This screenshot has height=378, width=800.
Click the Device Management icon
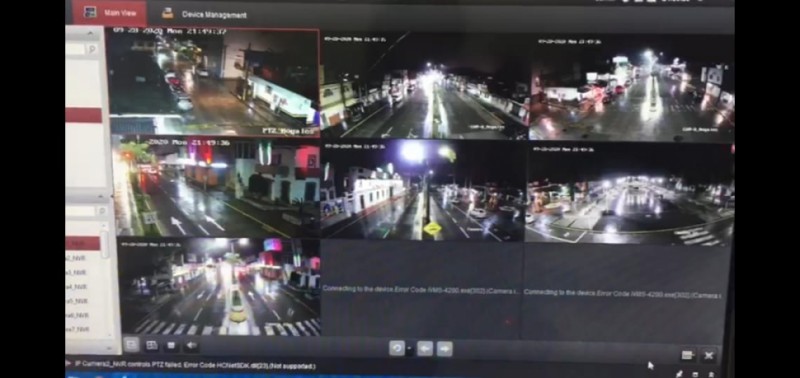[167, 14]
